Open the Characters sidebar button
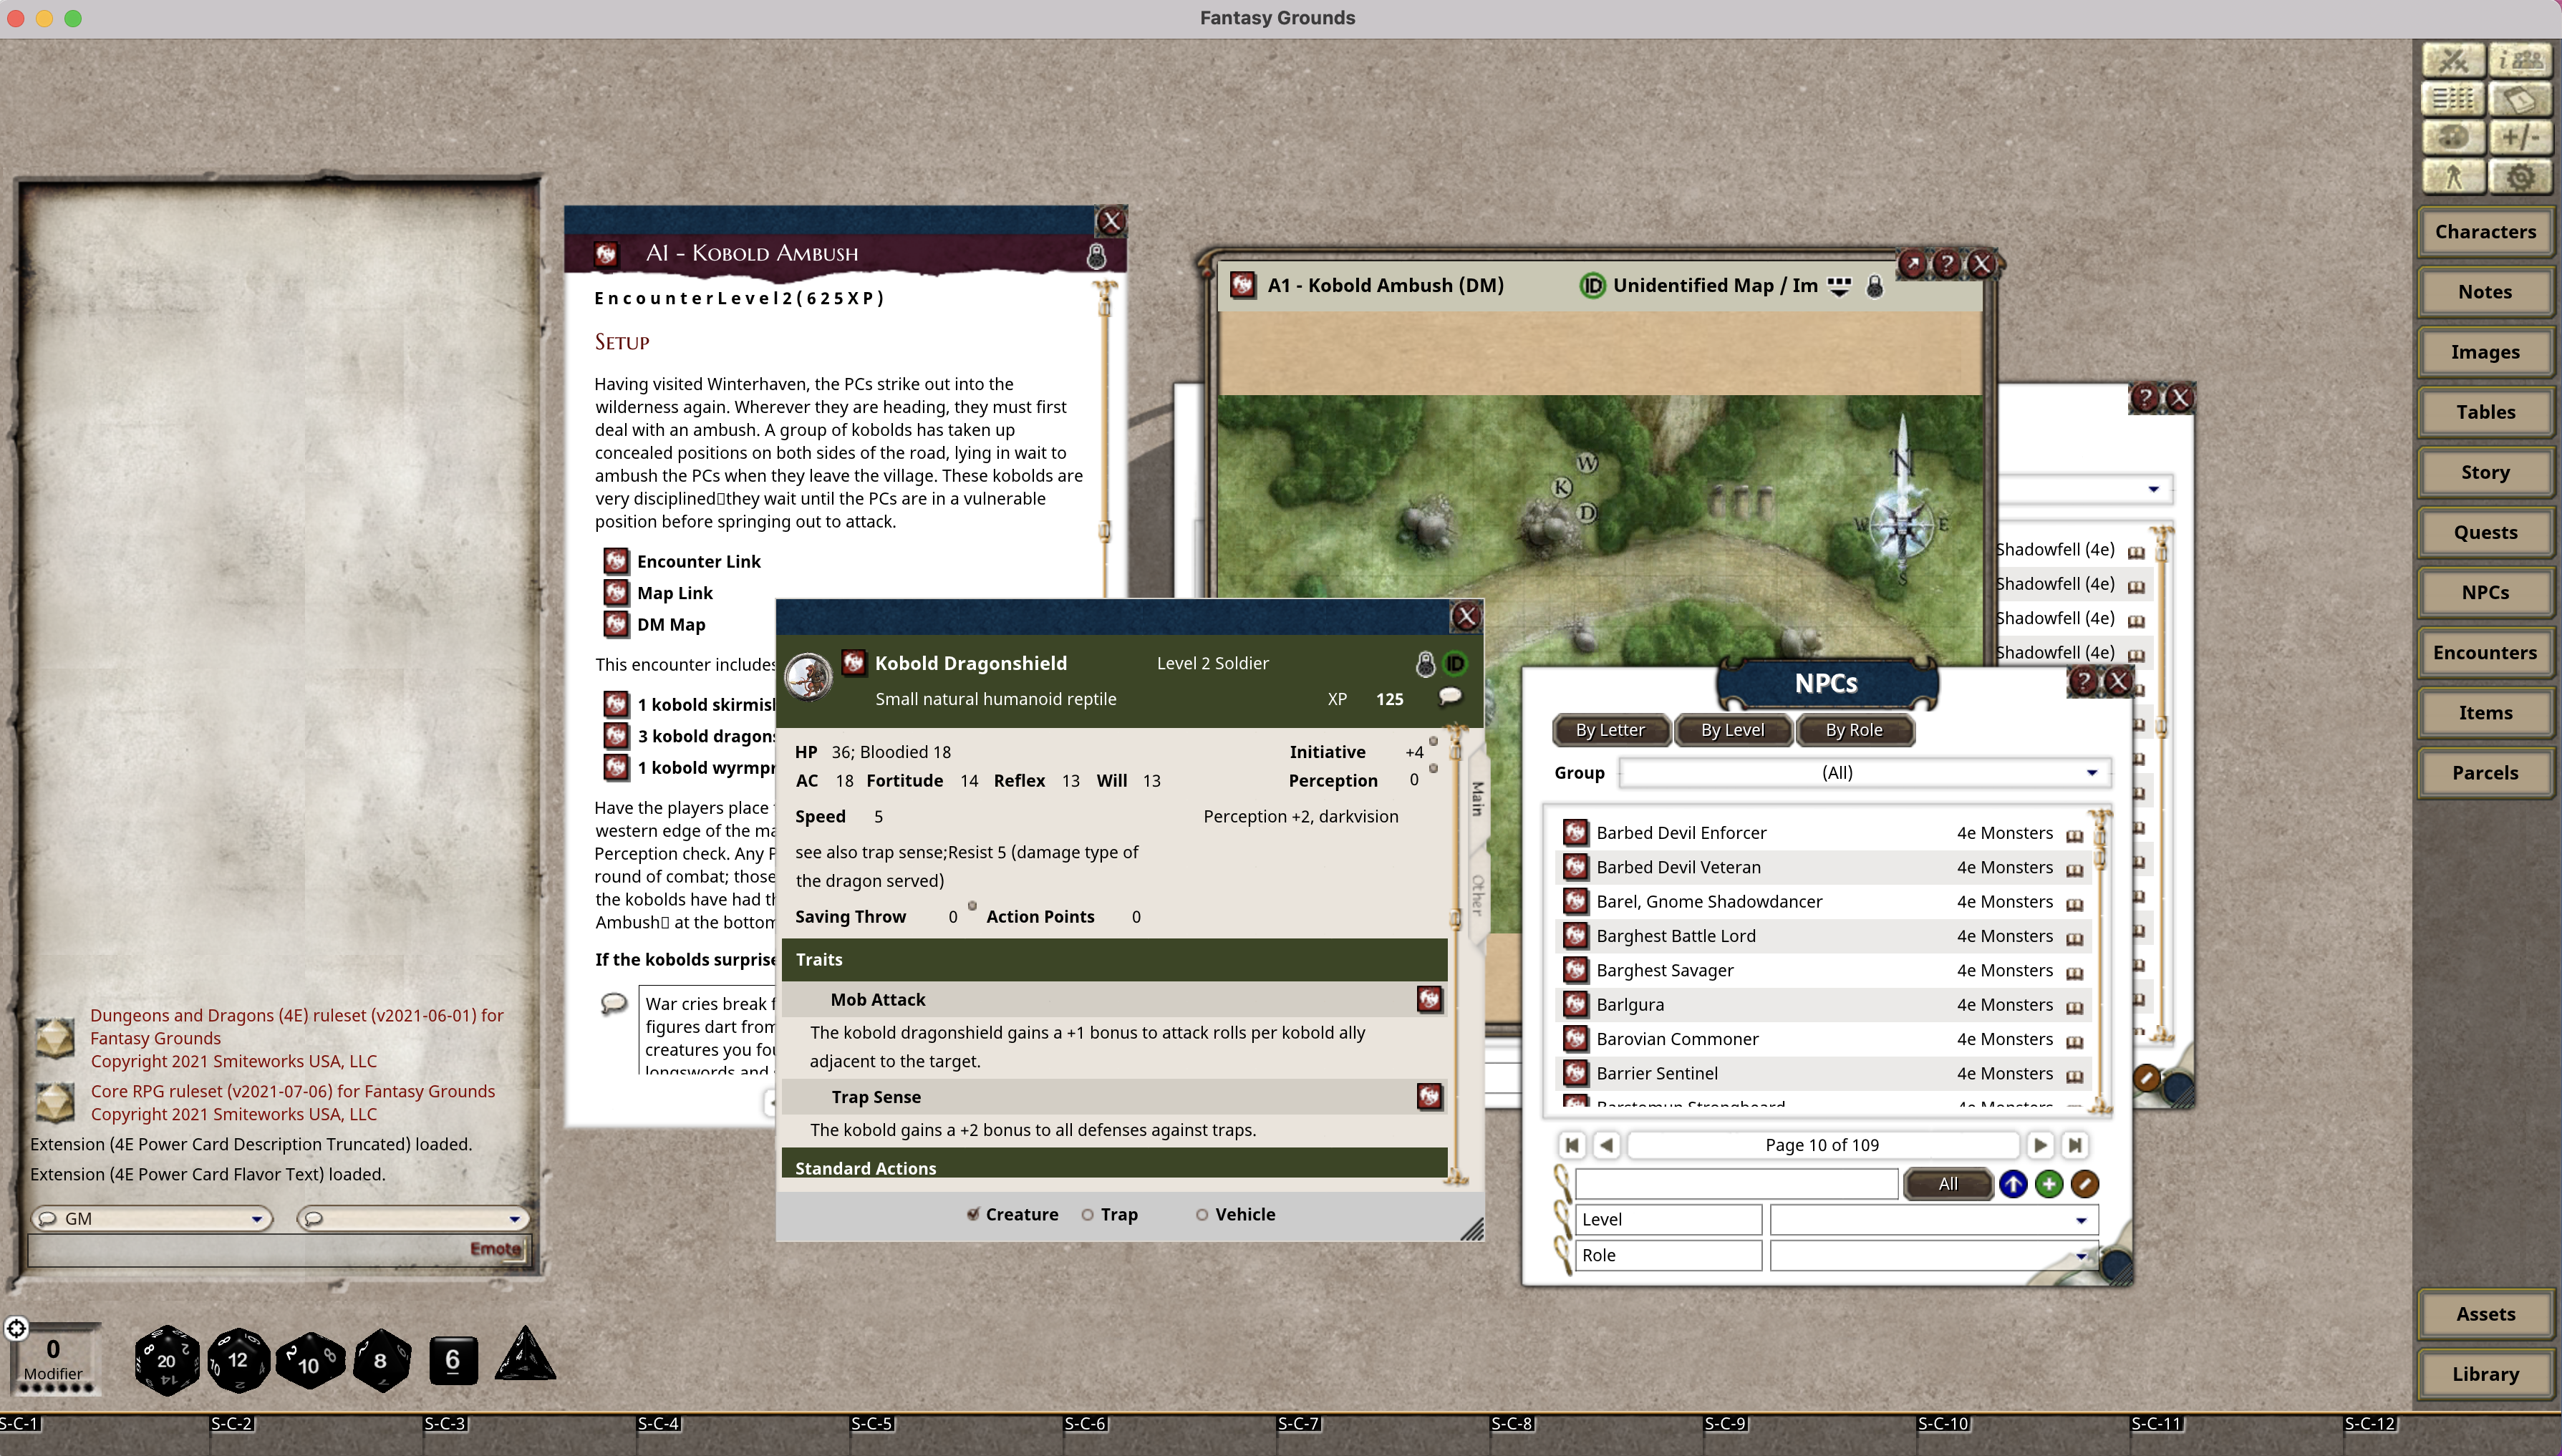Screen dimensions: 2562x1456 (x=2485, y=232)
